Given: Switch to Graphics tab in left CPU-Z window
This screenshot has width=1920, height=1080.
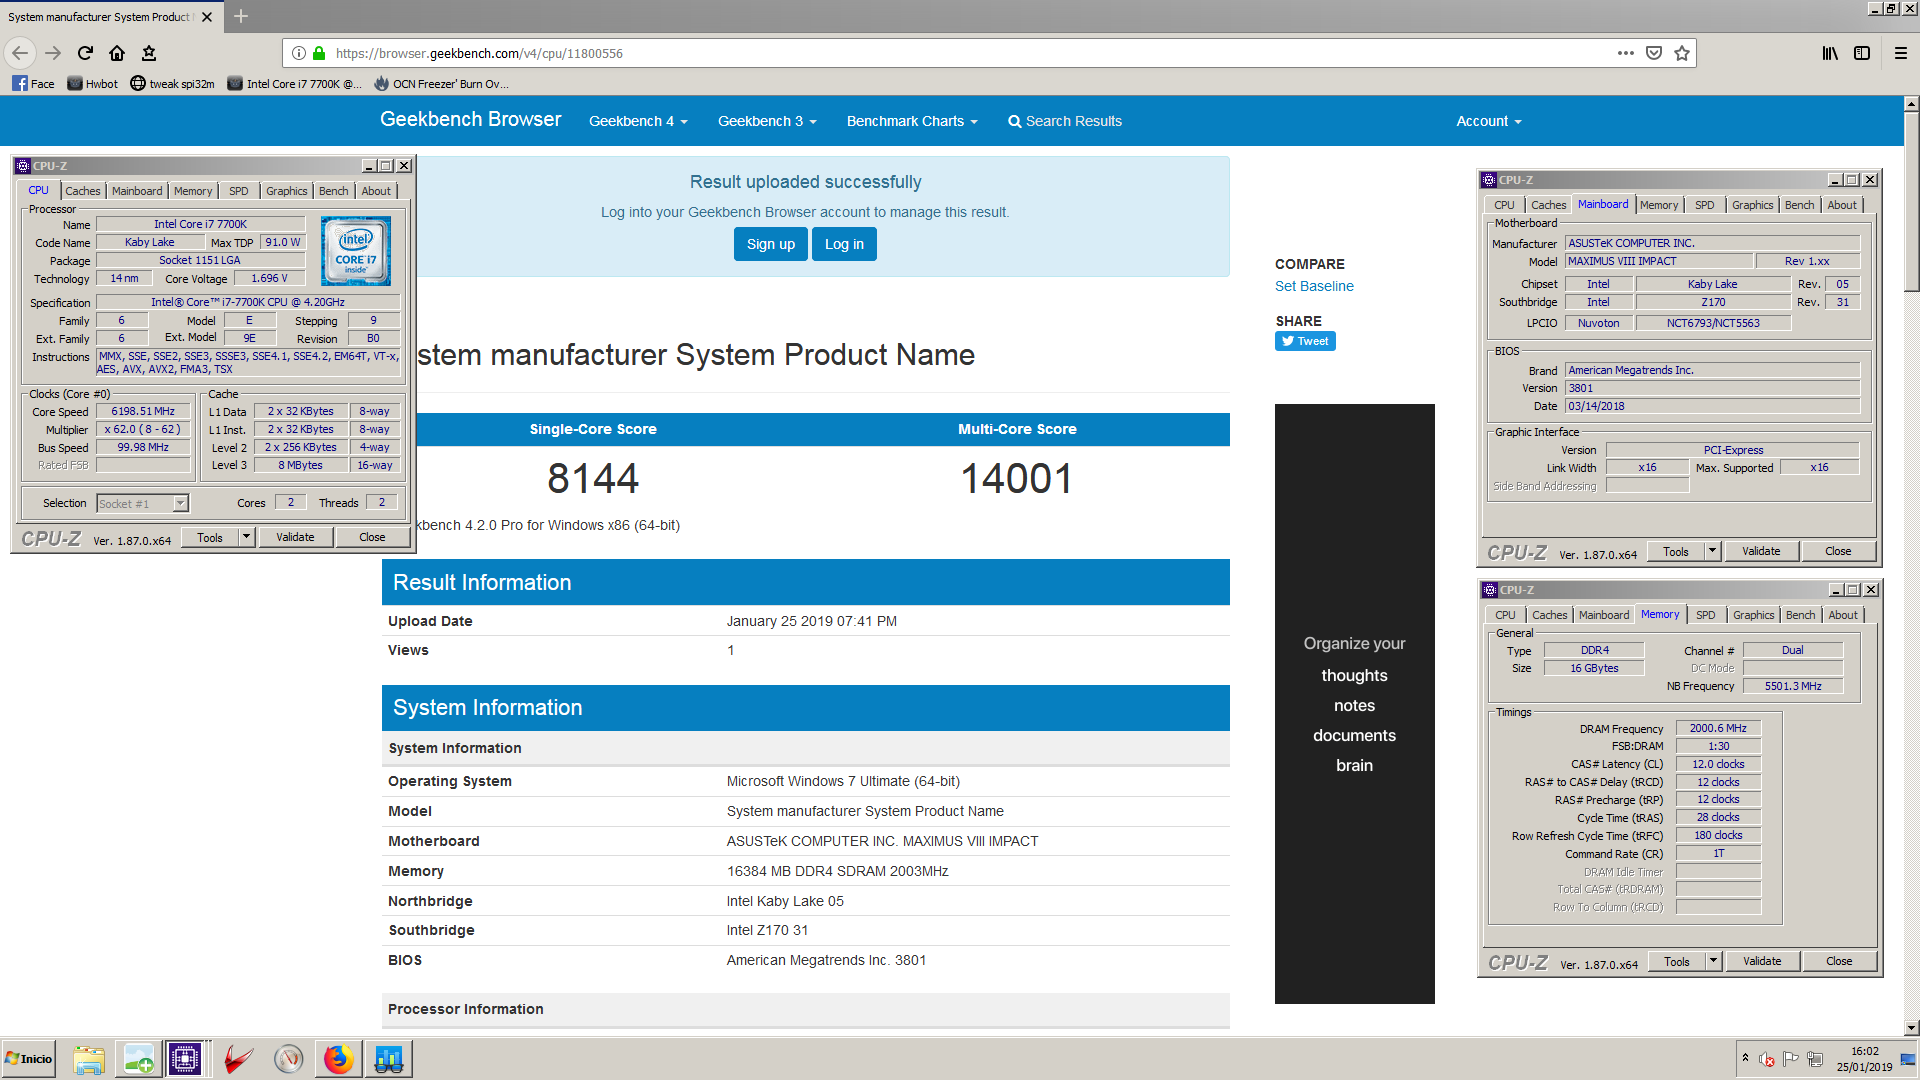Looking at the screenshot, I should (x=287, y=191).
